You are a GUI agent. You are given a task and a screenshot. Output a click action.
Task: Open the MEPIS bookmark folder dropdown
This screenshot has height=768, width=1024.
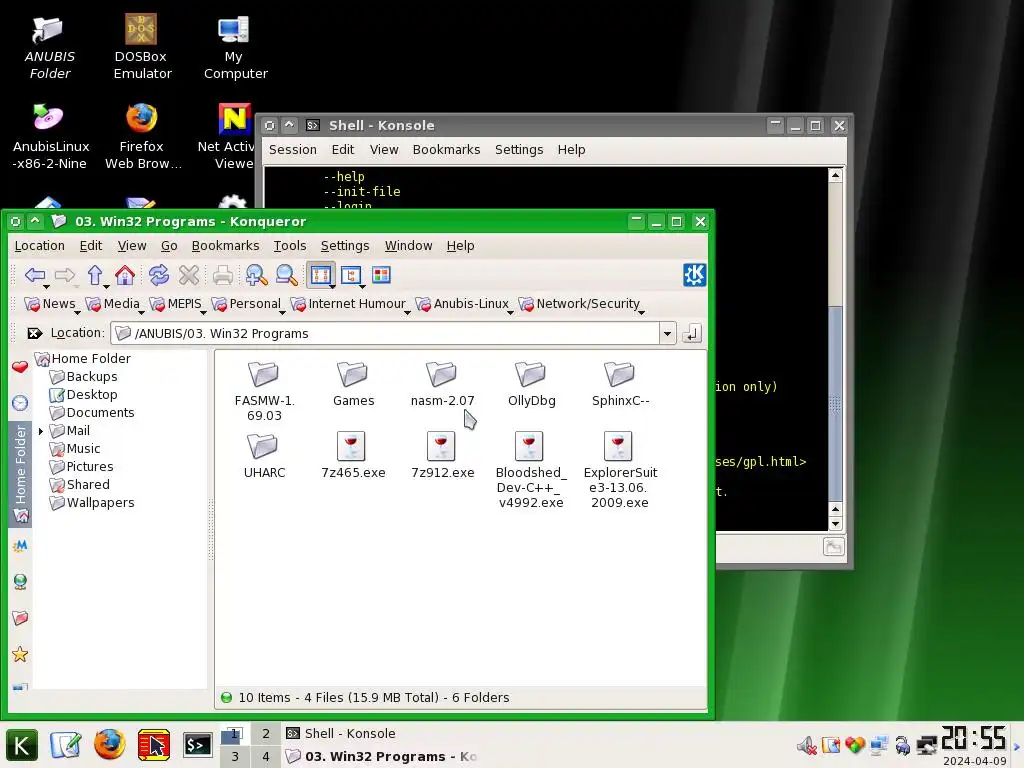pos(176,304)
